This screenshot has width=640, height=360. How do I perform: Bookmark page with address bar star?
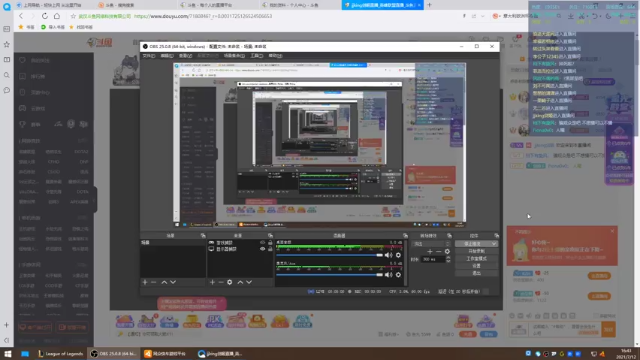tap(73, 16)
